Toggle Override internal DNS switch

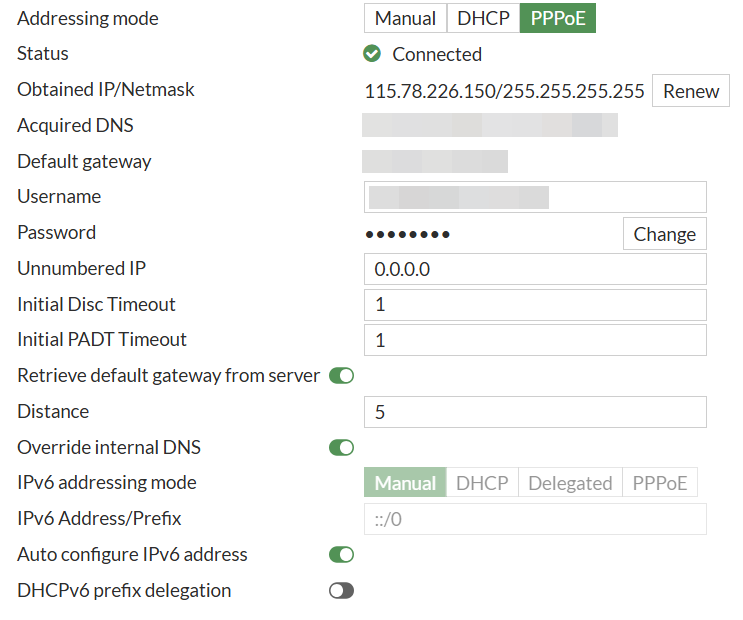click(x=341, y=447)
